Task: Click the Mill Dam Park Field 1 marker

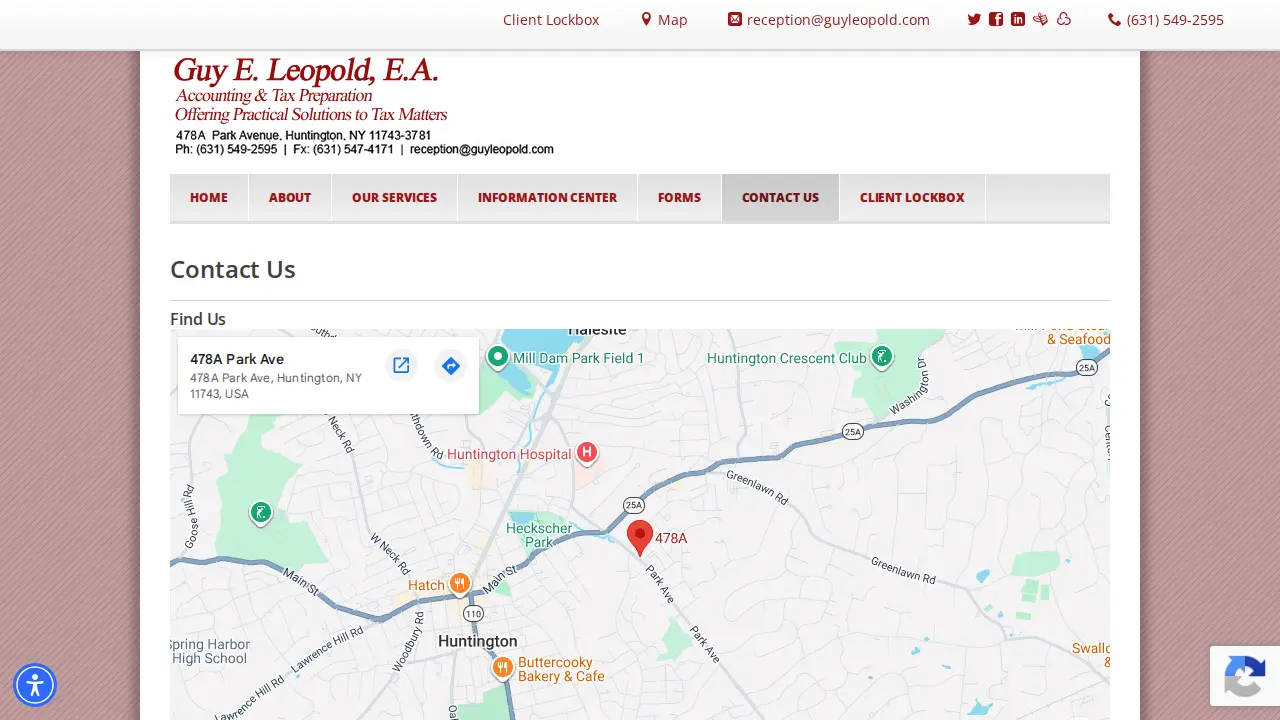Action: point(497,357)
